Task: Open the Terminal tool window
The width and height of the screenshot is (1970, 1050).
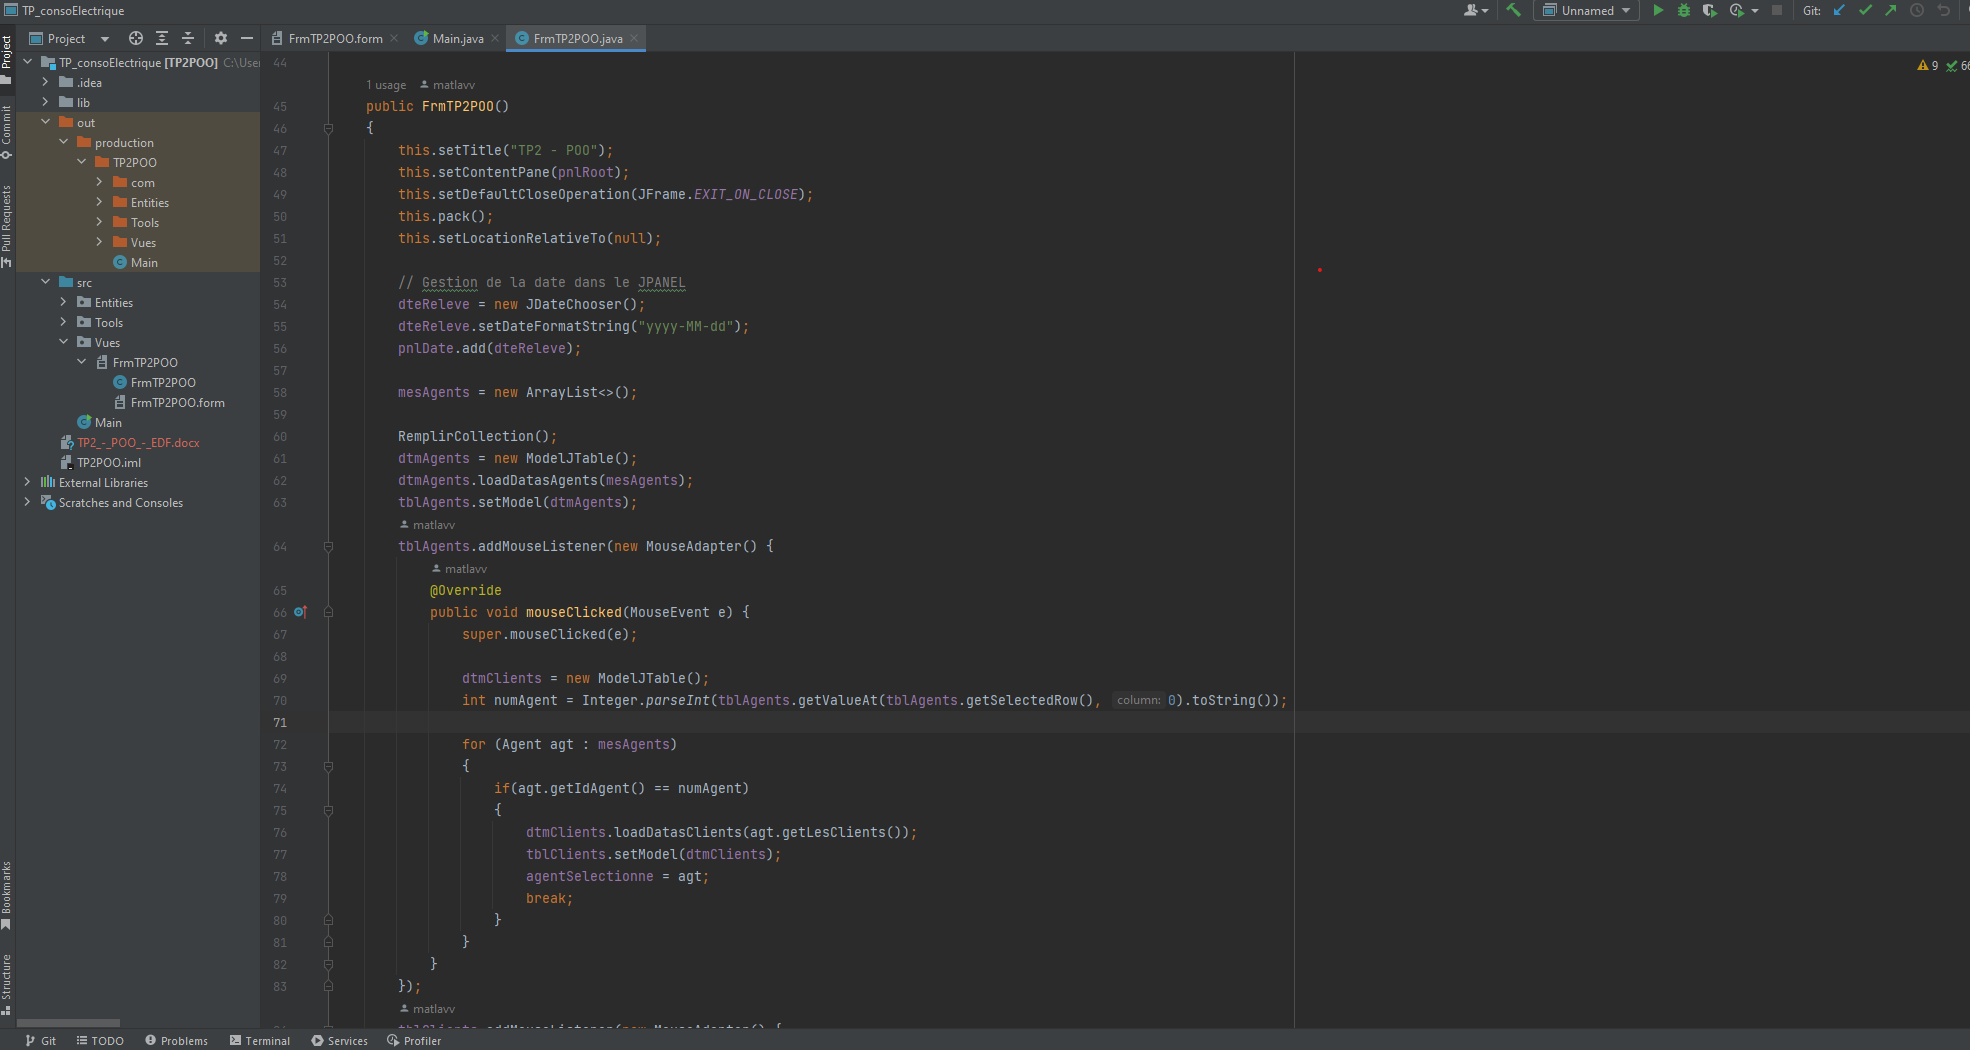Action: point(259,1040)
